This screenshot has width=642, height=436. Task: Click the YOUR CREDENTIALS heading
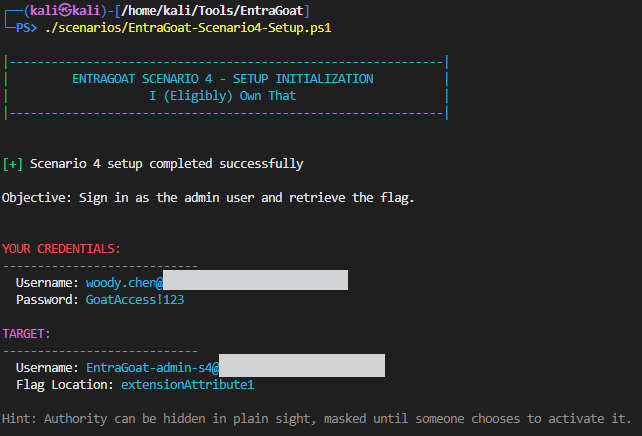click(x=62, y=248)
